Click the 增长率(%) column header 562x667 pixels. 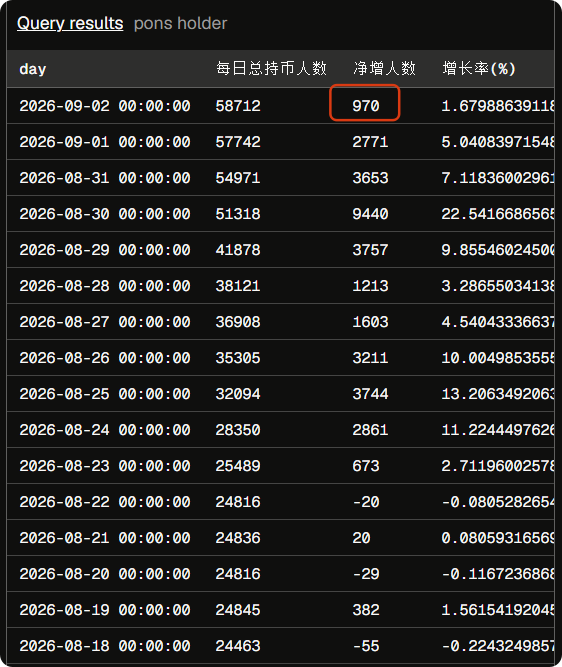point(479,68)
